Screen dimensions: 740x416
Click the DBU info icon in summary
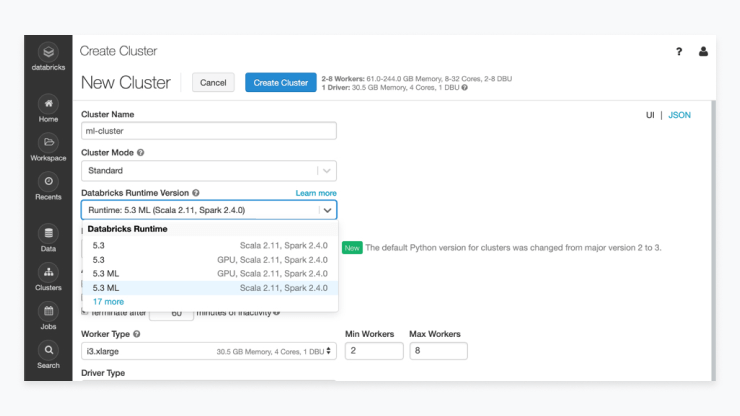point(465,87)
